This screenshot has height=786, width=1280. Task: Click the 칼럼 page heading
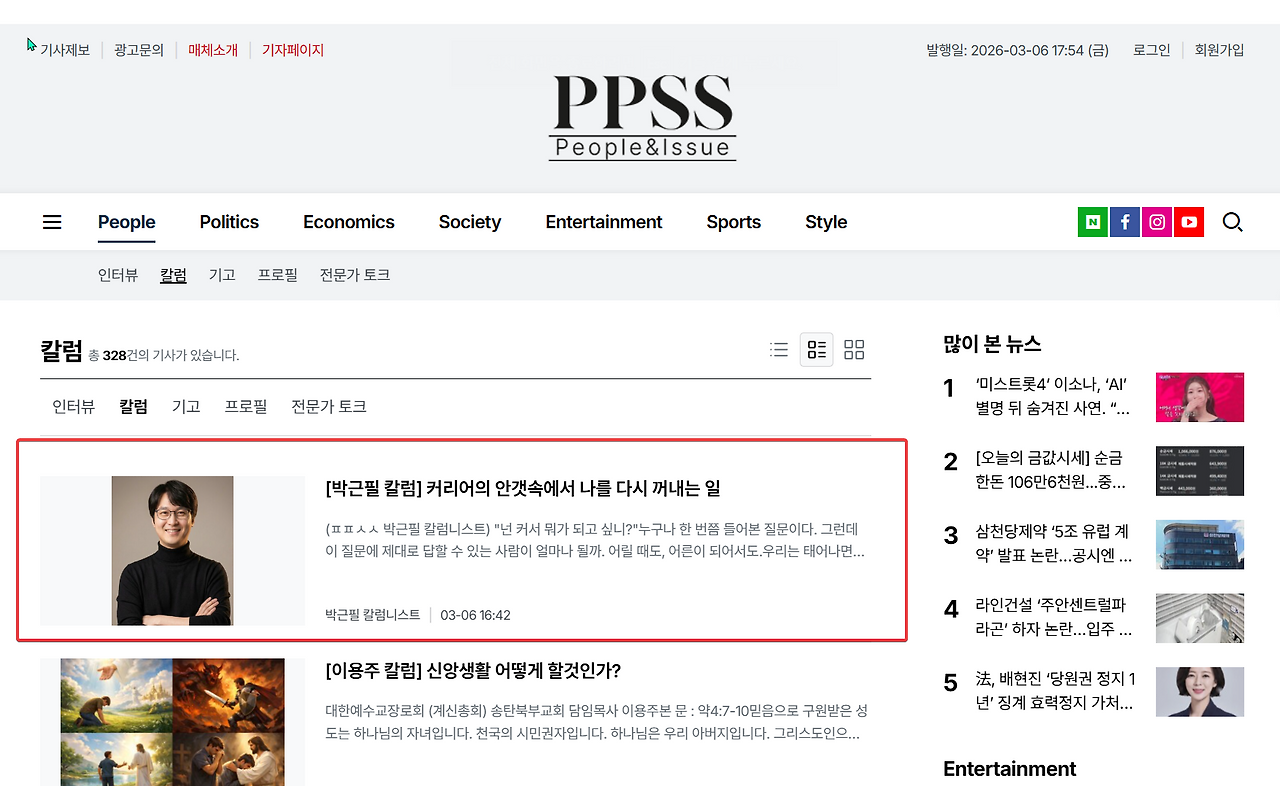coord(61,351)
